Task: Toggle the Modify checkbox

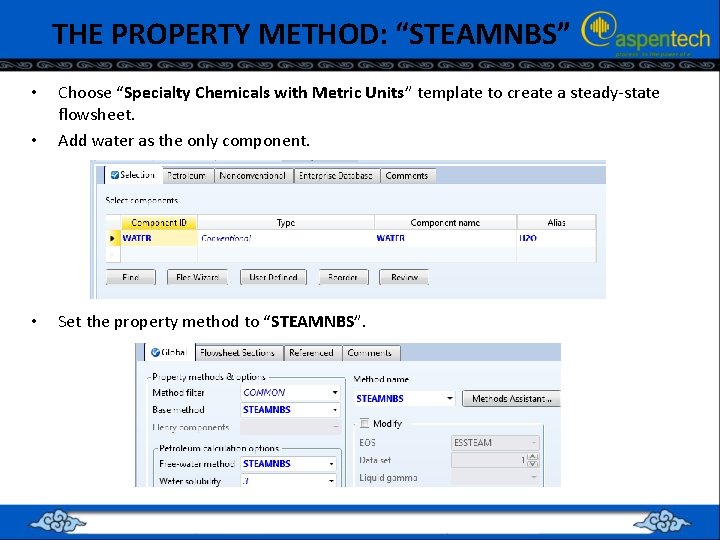Action: point(364,423)
